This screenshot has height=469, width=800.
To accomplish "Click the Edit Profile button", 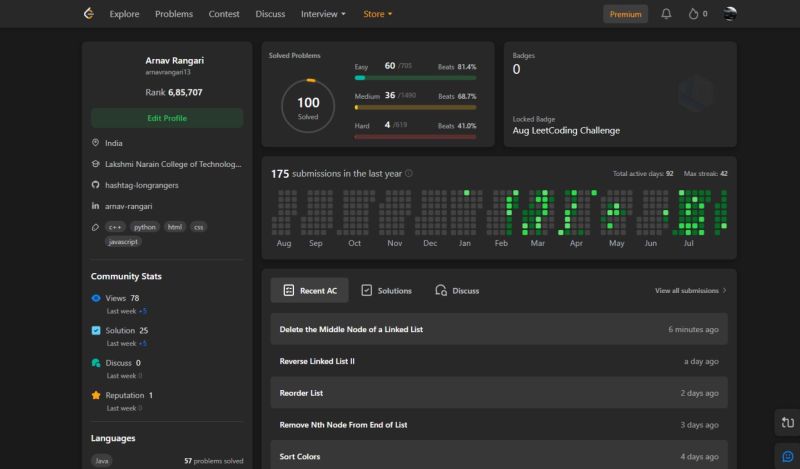I will [x=167, y=118].
